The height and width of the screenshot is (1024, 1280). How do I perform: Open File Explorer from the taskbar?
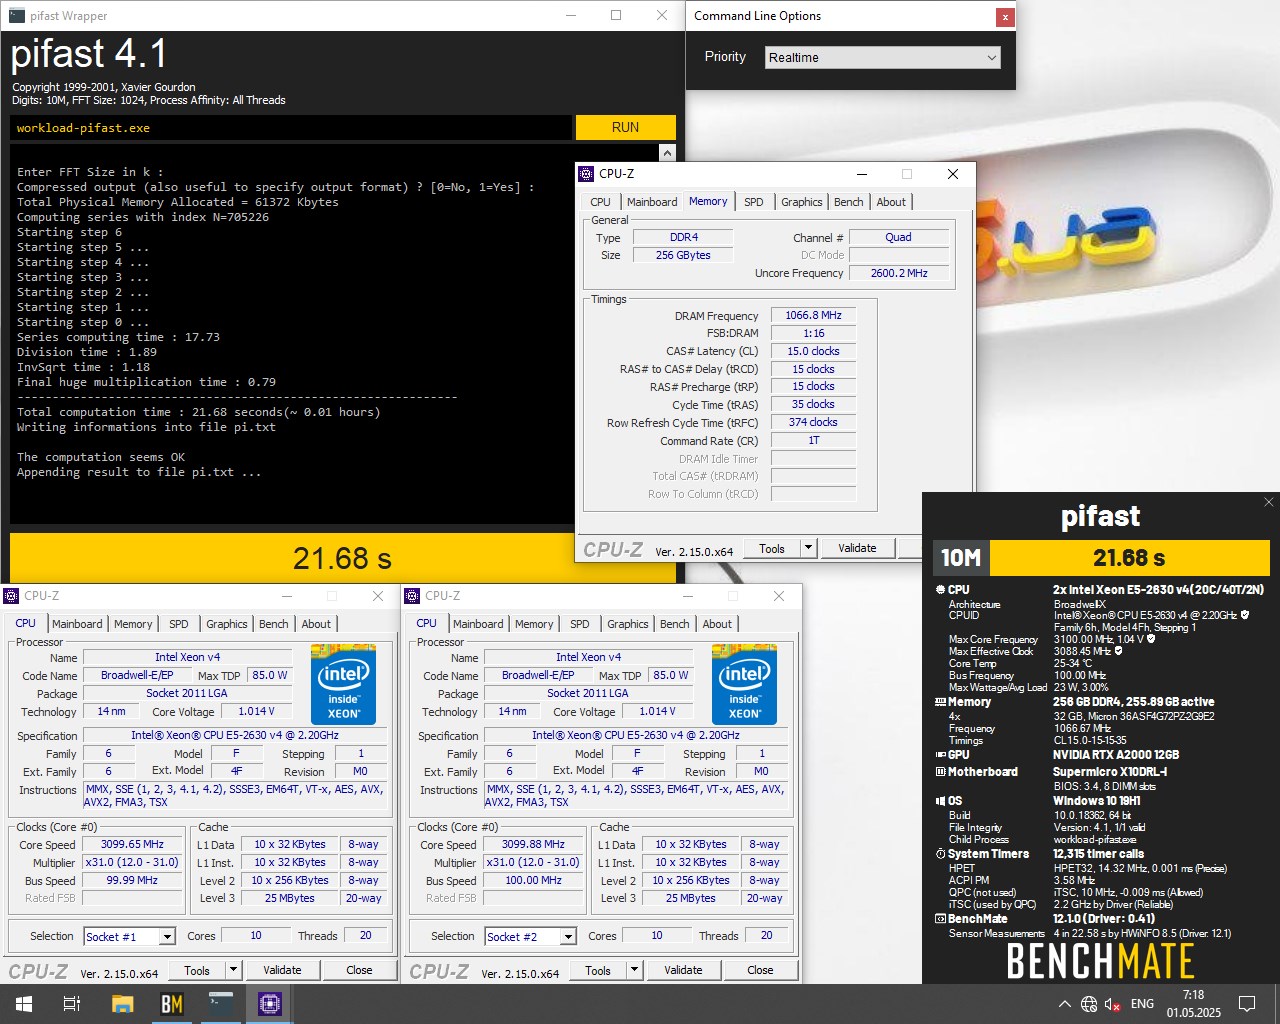[x=122, y=1004]
